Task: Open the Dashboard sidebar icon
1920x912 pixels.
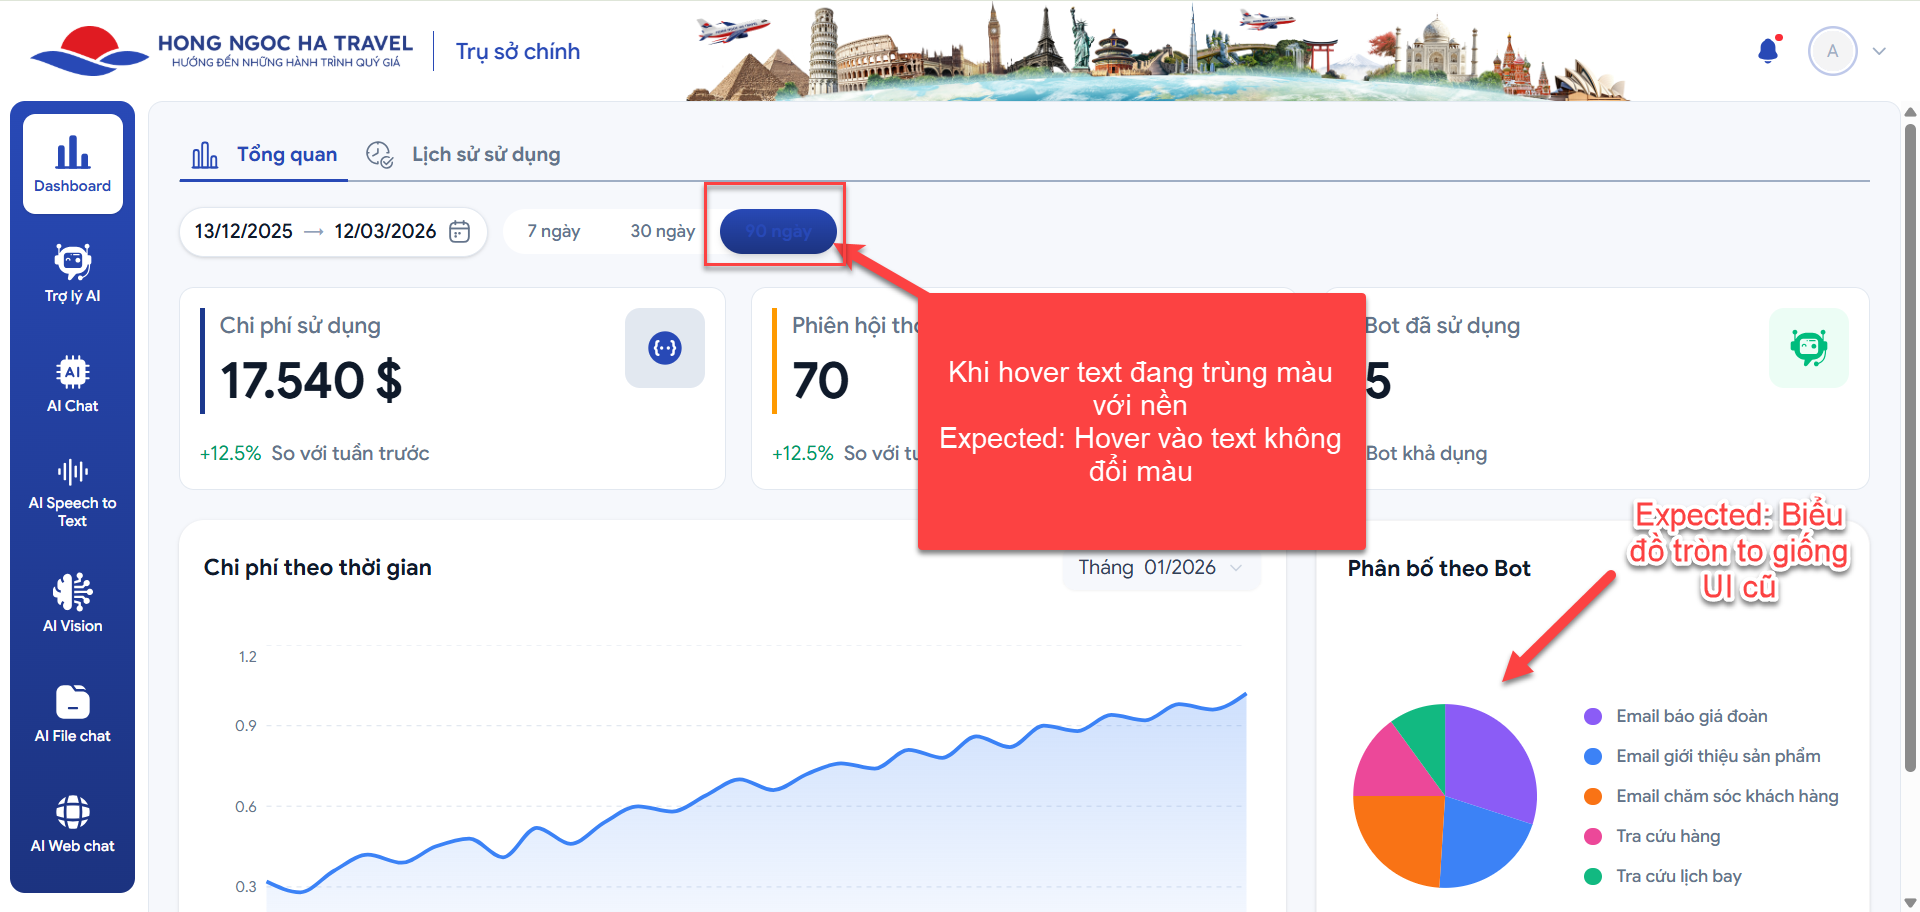Action: click(x=72, y=163)
